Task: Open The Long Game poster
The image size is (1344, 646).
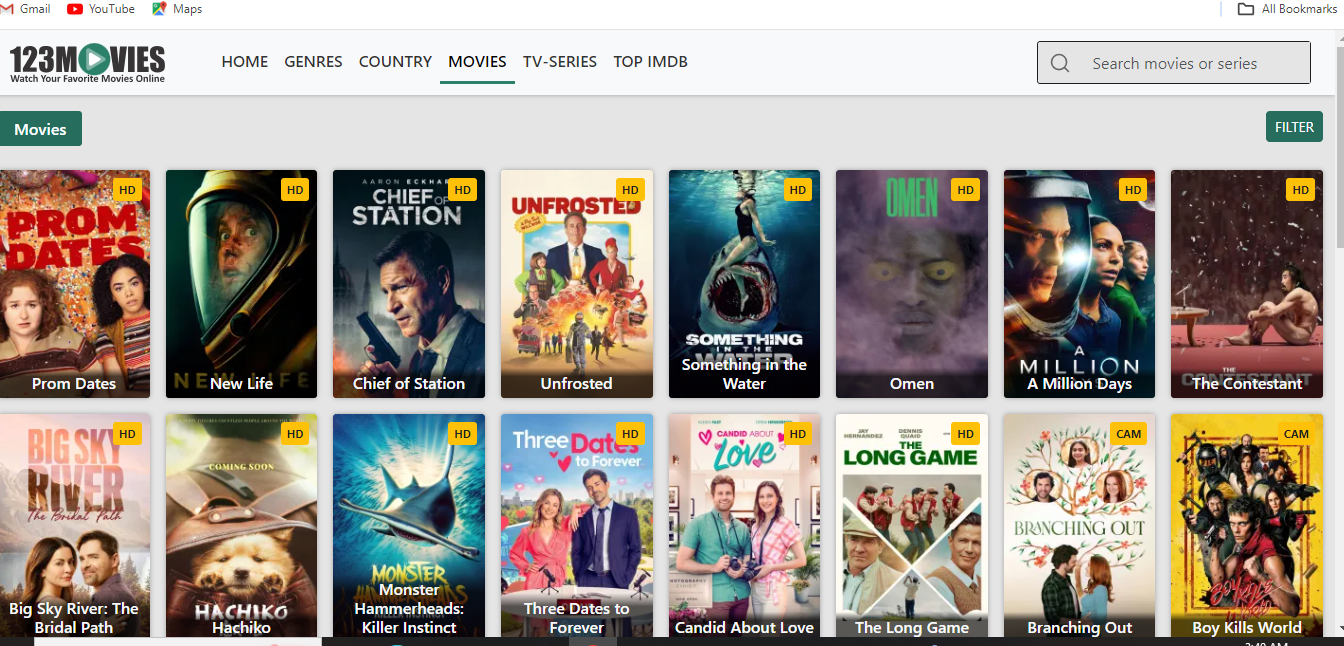Action: point(912,526)
